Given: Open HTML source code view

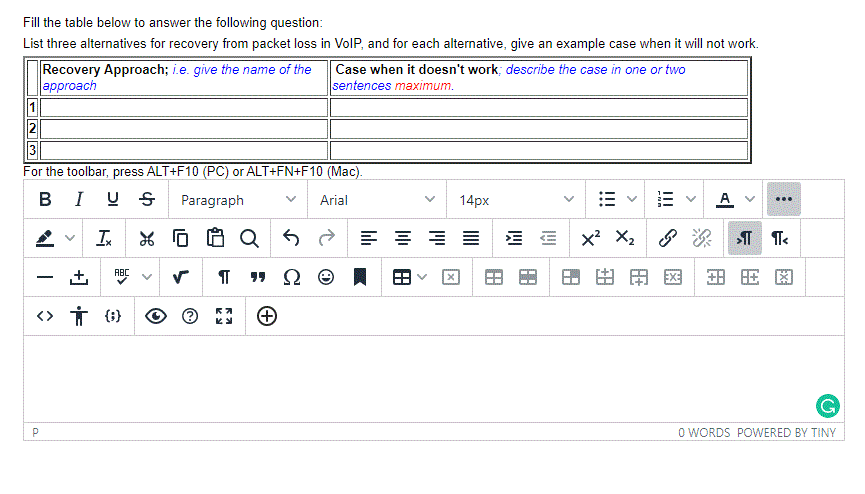Looking at the screenshot, I should pos(45,316).
